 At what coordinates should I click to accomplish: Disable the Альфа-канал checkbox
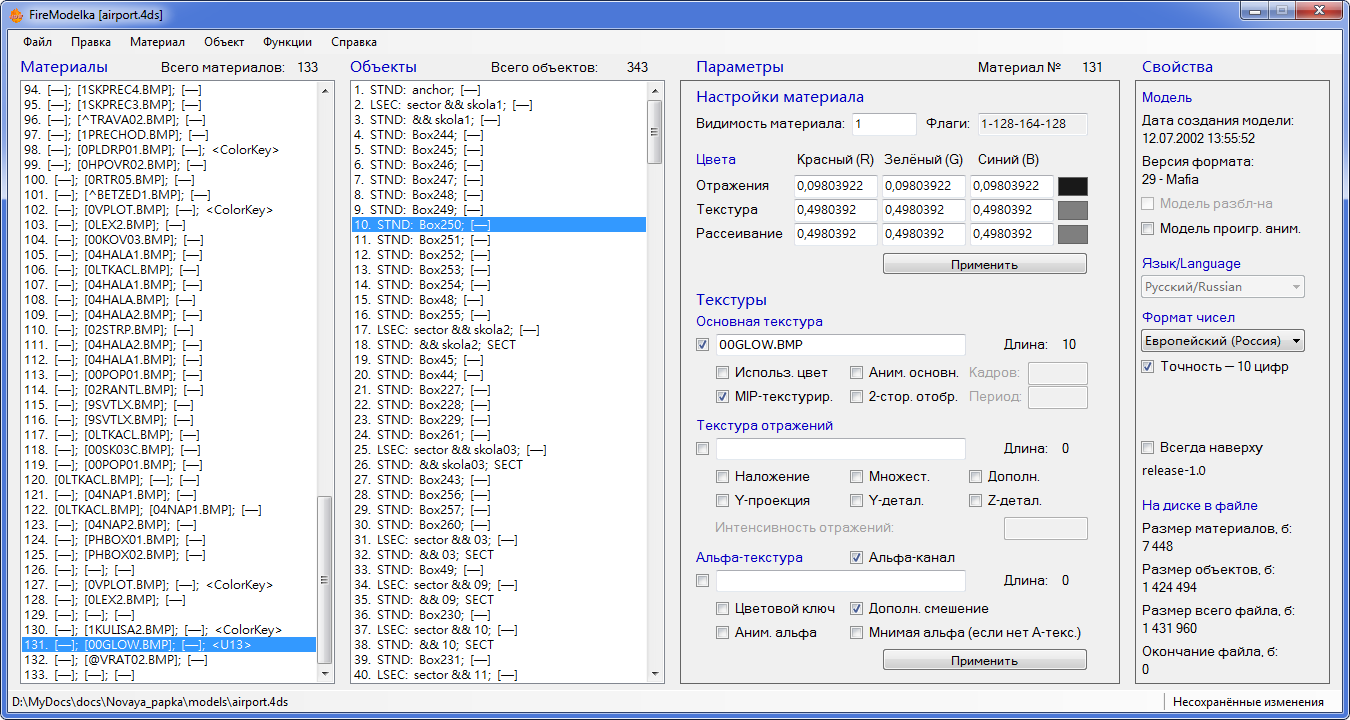857,558
